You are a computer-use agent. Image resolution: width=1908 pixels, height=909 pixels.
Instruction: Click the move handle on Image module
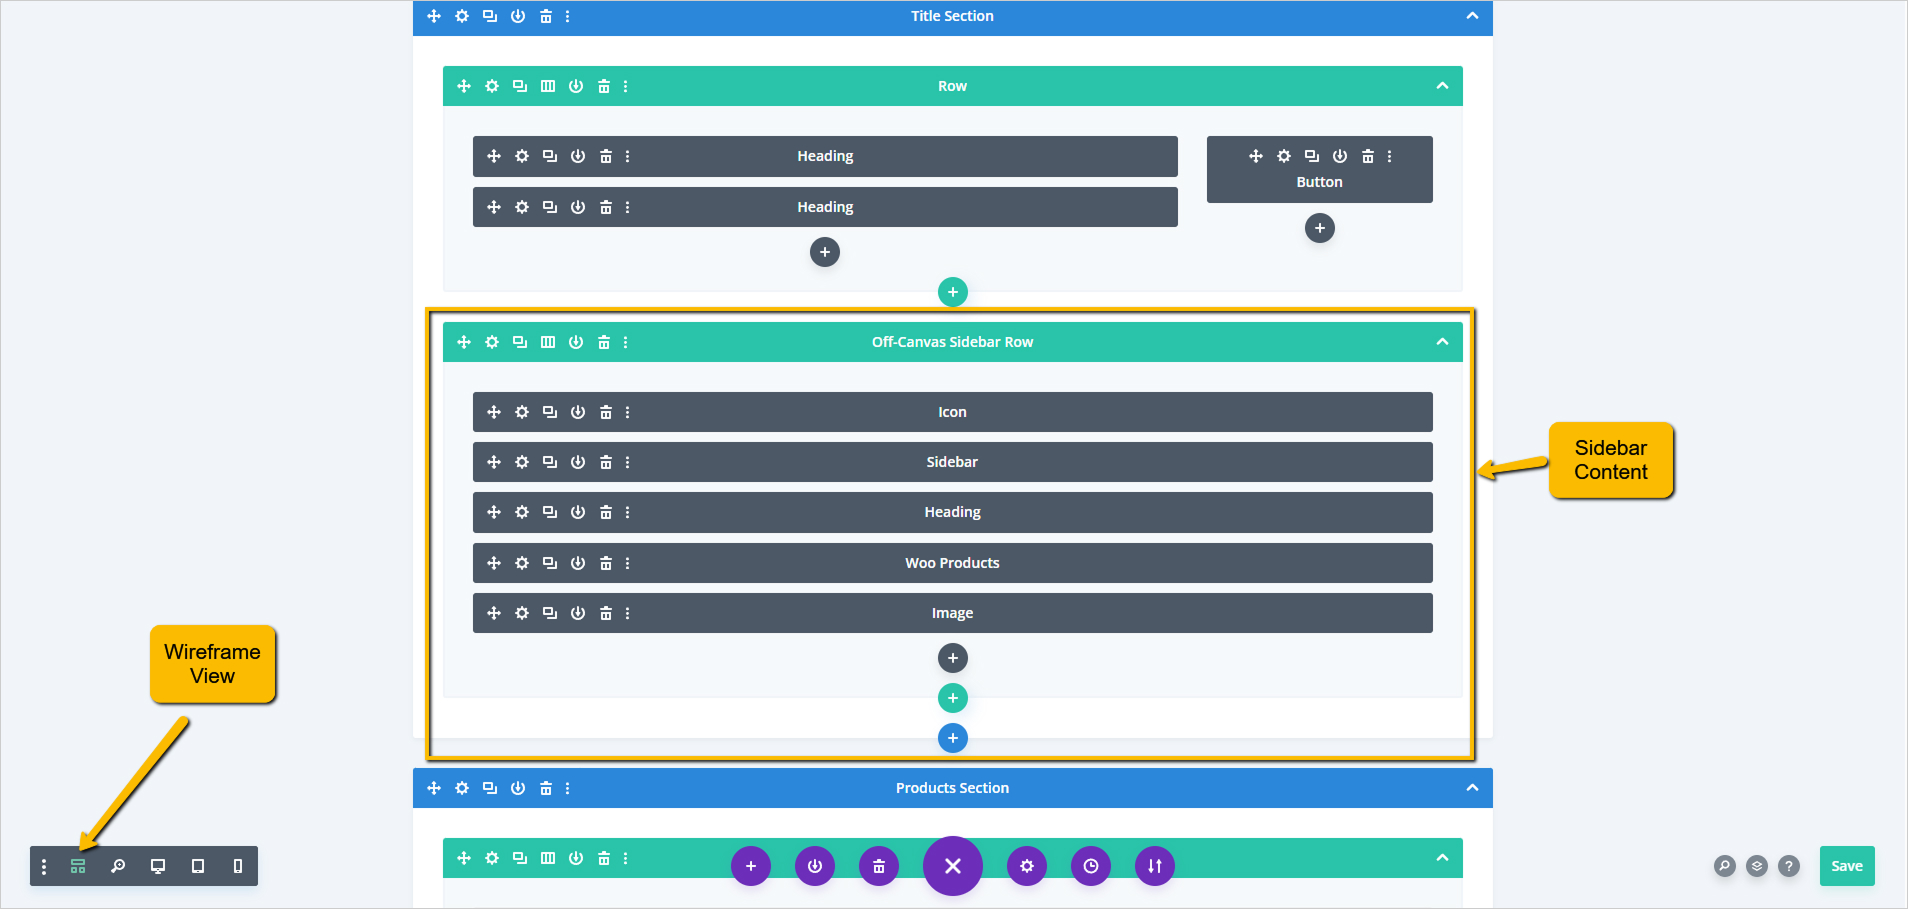tap(494, 613)
